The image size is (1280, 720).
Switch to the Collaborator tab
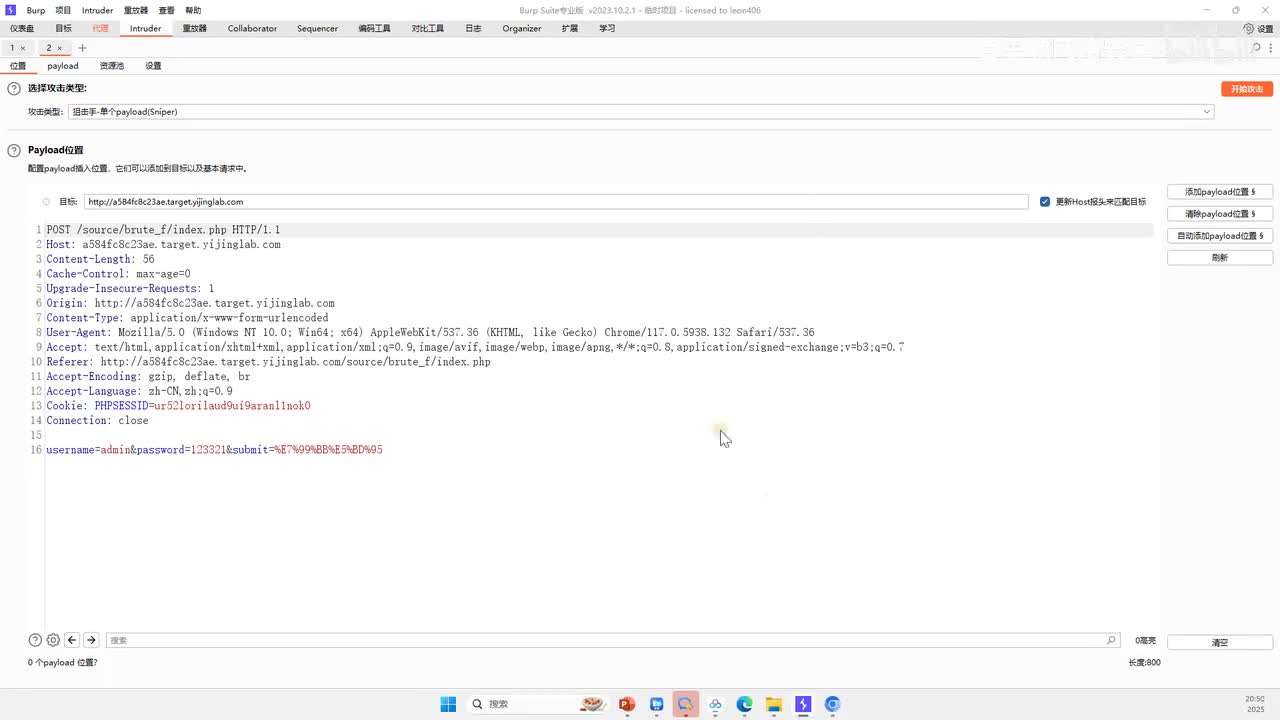[252, 29]
